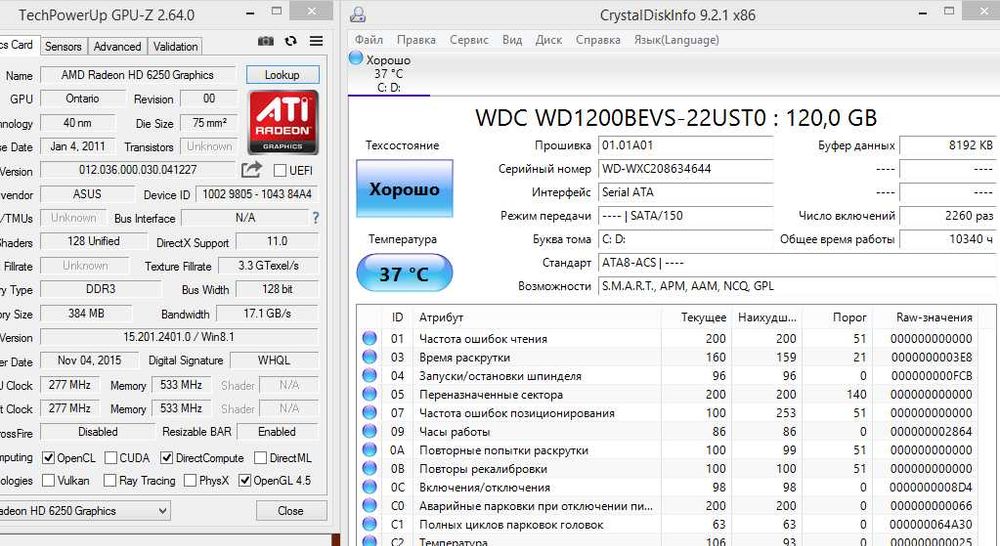Click status orb for attribute 0C row

tap(369, 487)
